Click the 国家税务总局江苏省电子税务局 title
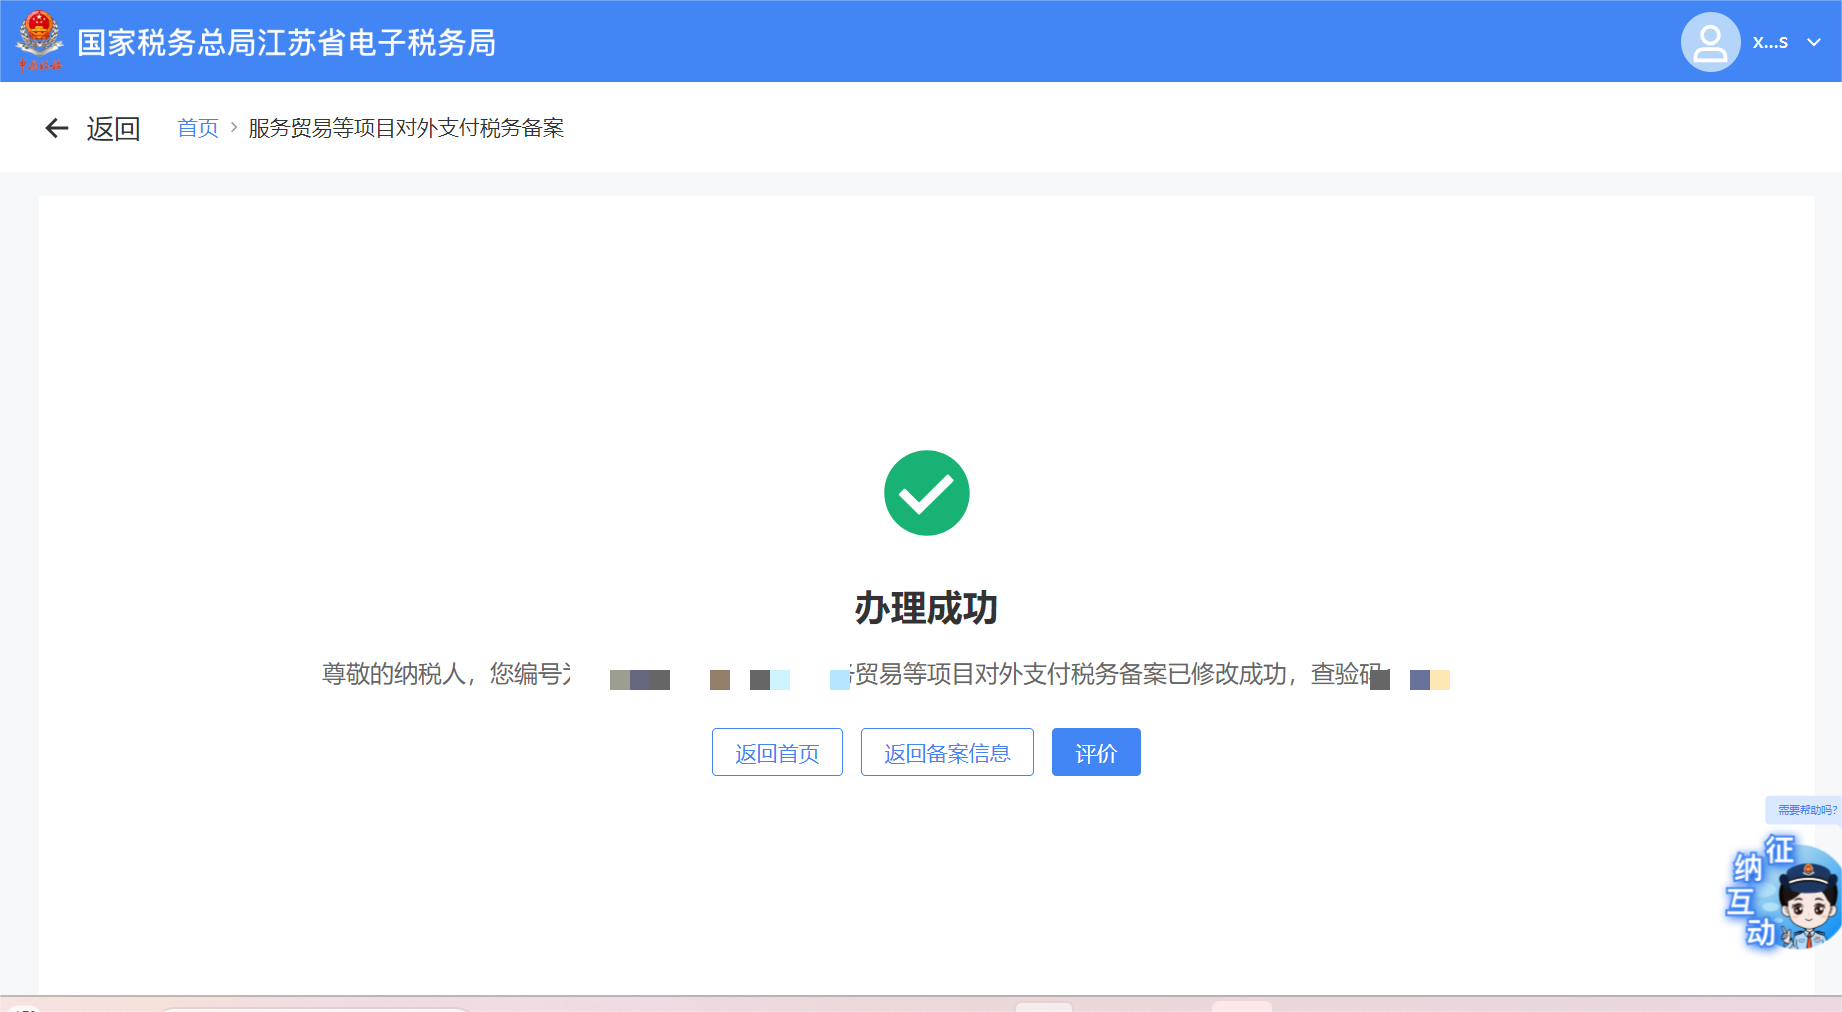 pos(287,42)
